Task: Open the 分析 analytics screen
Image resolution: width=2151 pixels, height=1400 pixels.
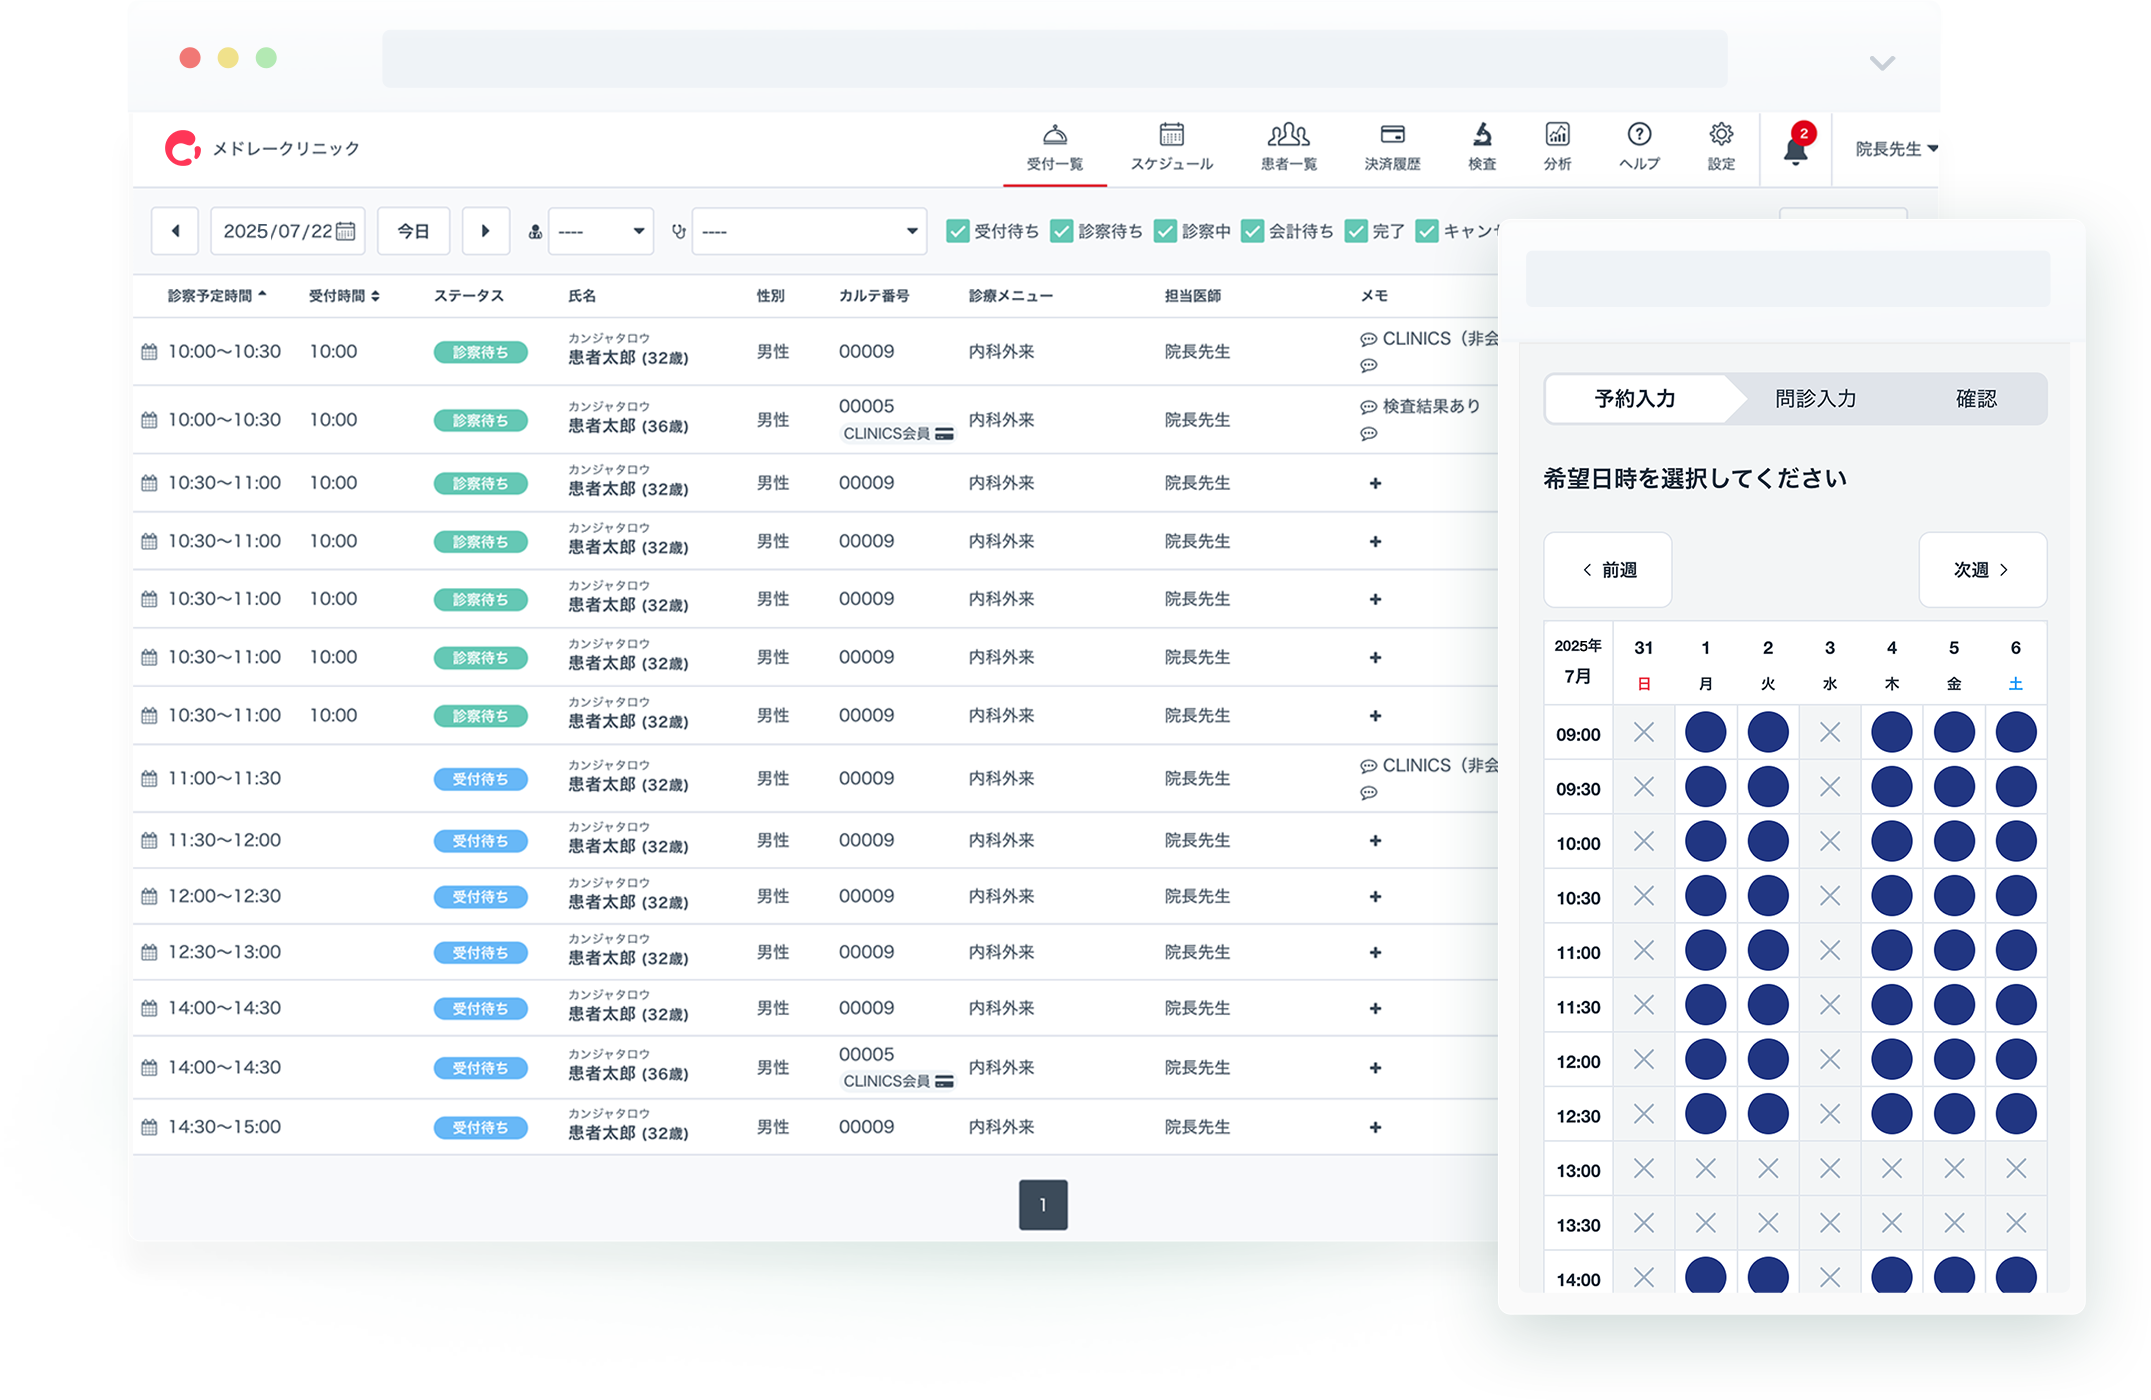Action: (1556, 148)
